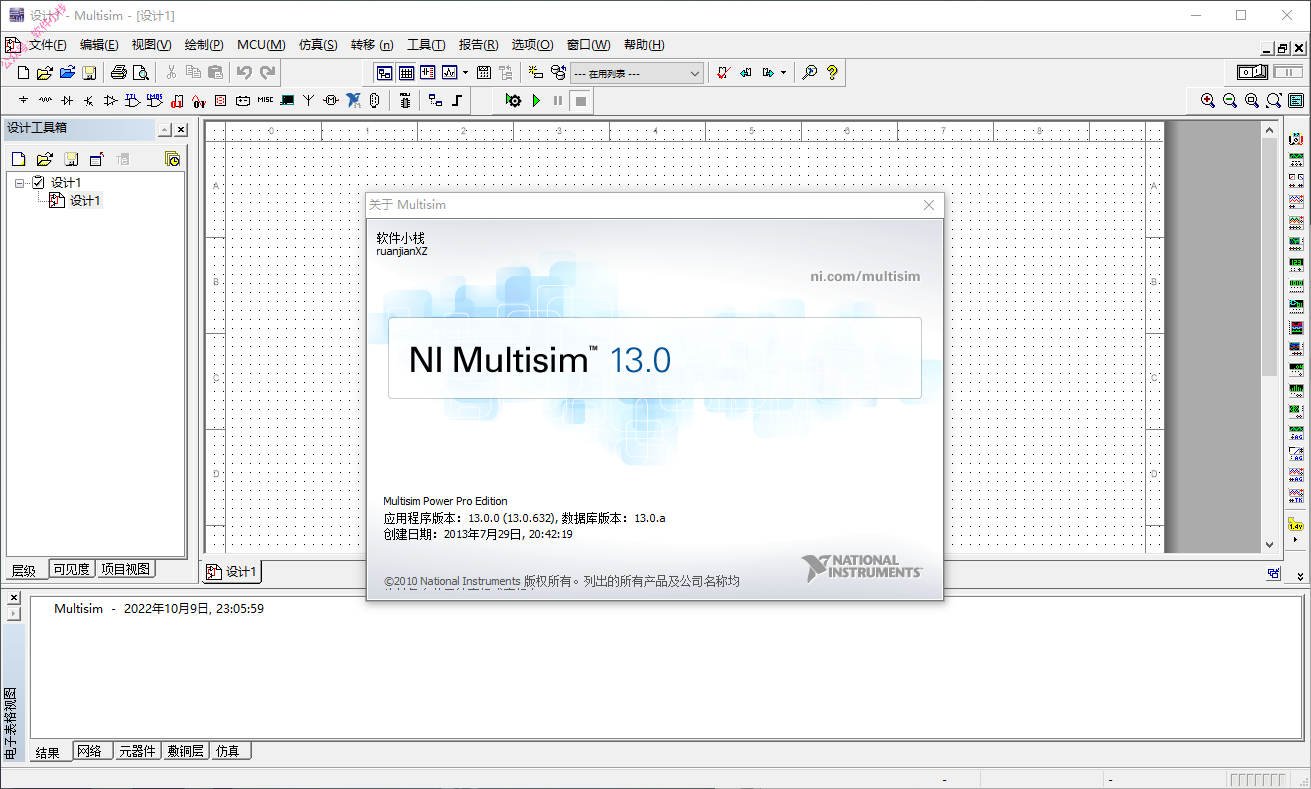Switch to the 可见度 tab
Image resolution: width=1311 pixels, height=789 pixels.
[x=72, y=569]
